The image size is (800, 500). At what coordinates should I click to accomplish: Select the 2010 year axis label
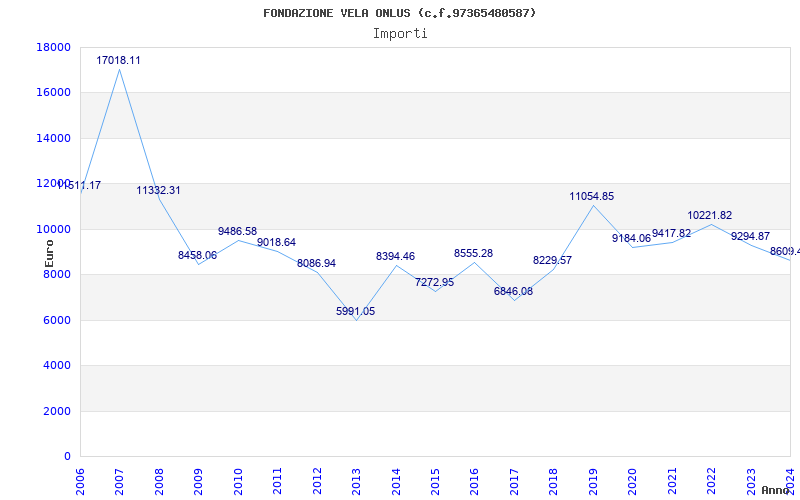pyautogui.click(x=238, y=481)
